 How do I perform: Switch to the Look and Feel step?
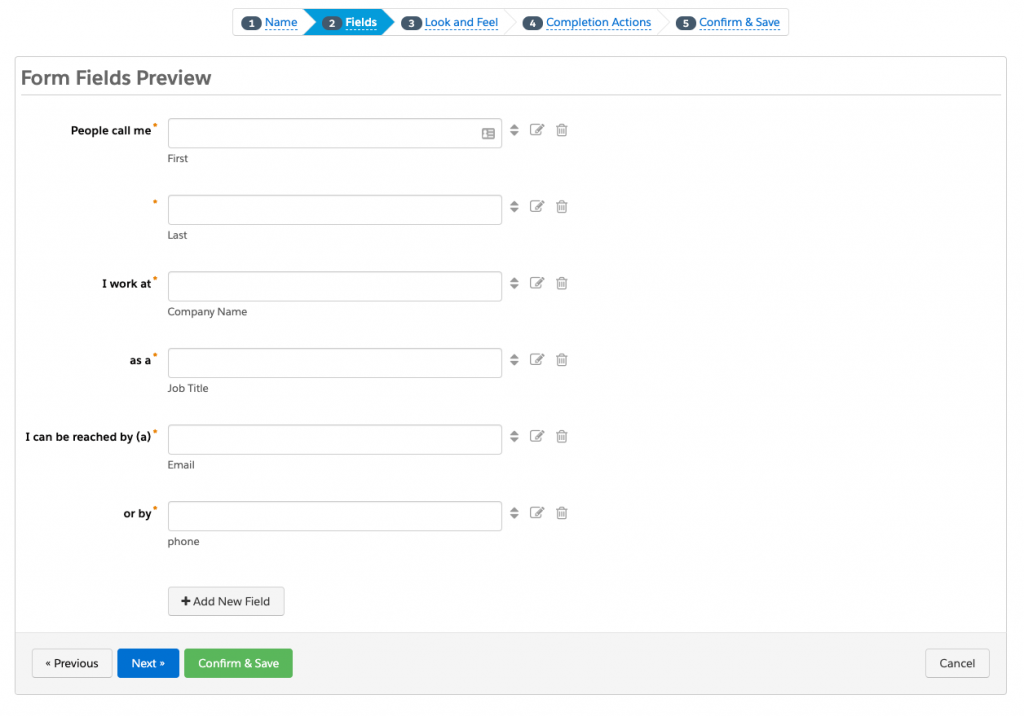click(x=461, y=22)
